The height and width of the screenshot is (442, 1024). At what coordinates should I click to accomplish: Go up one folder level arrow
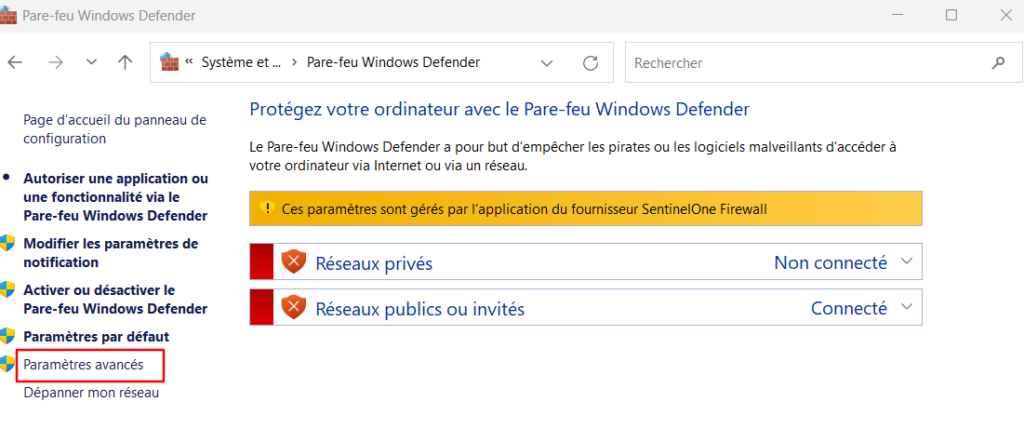click(125, 62)
